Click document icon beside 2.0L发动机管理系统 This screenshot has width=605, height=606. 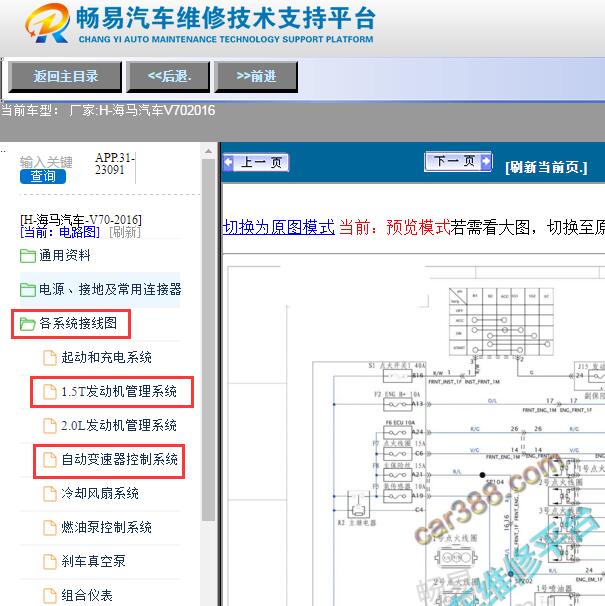[x=49, y=426]
